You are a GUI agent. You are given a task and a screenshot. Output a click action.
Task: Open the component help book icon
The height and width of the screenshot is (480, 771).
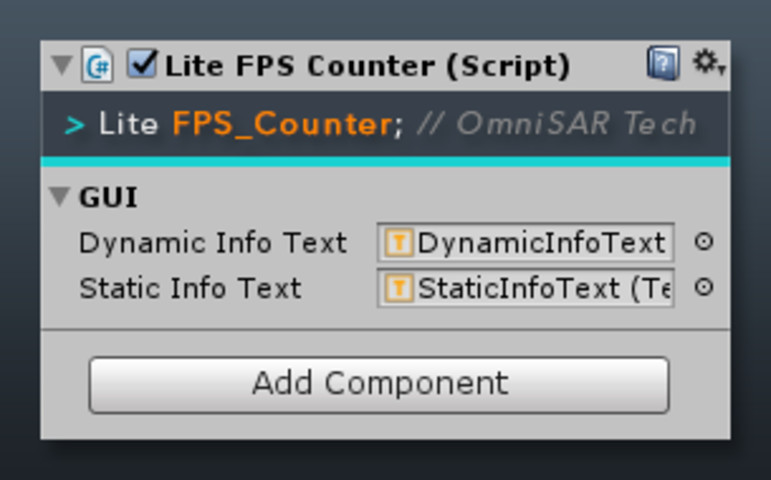pyautogui.click(x=663, y=63)
